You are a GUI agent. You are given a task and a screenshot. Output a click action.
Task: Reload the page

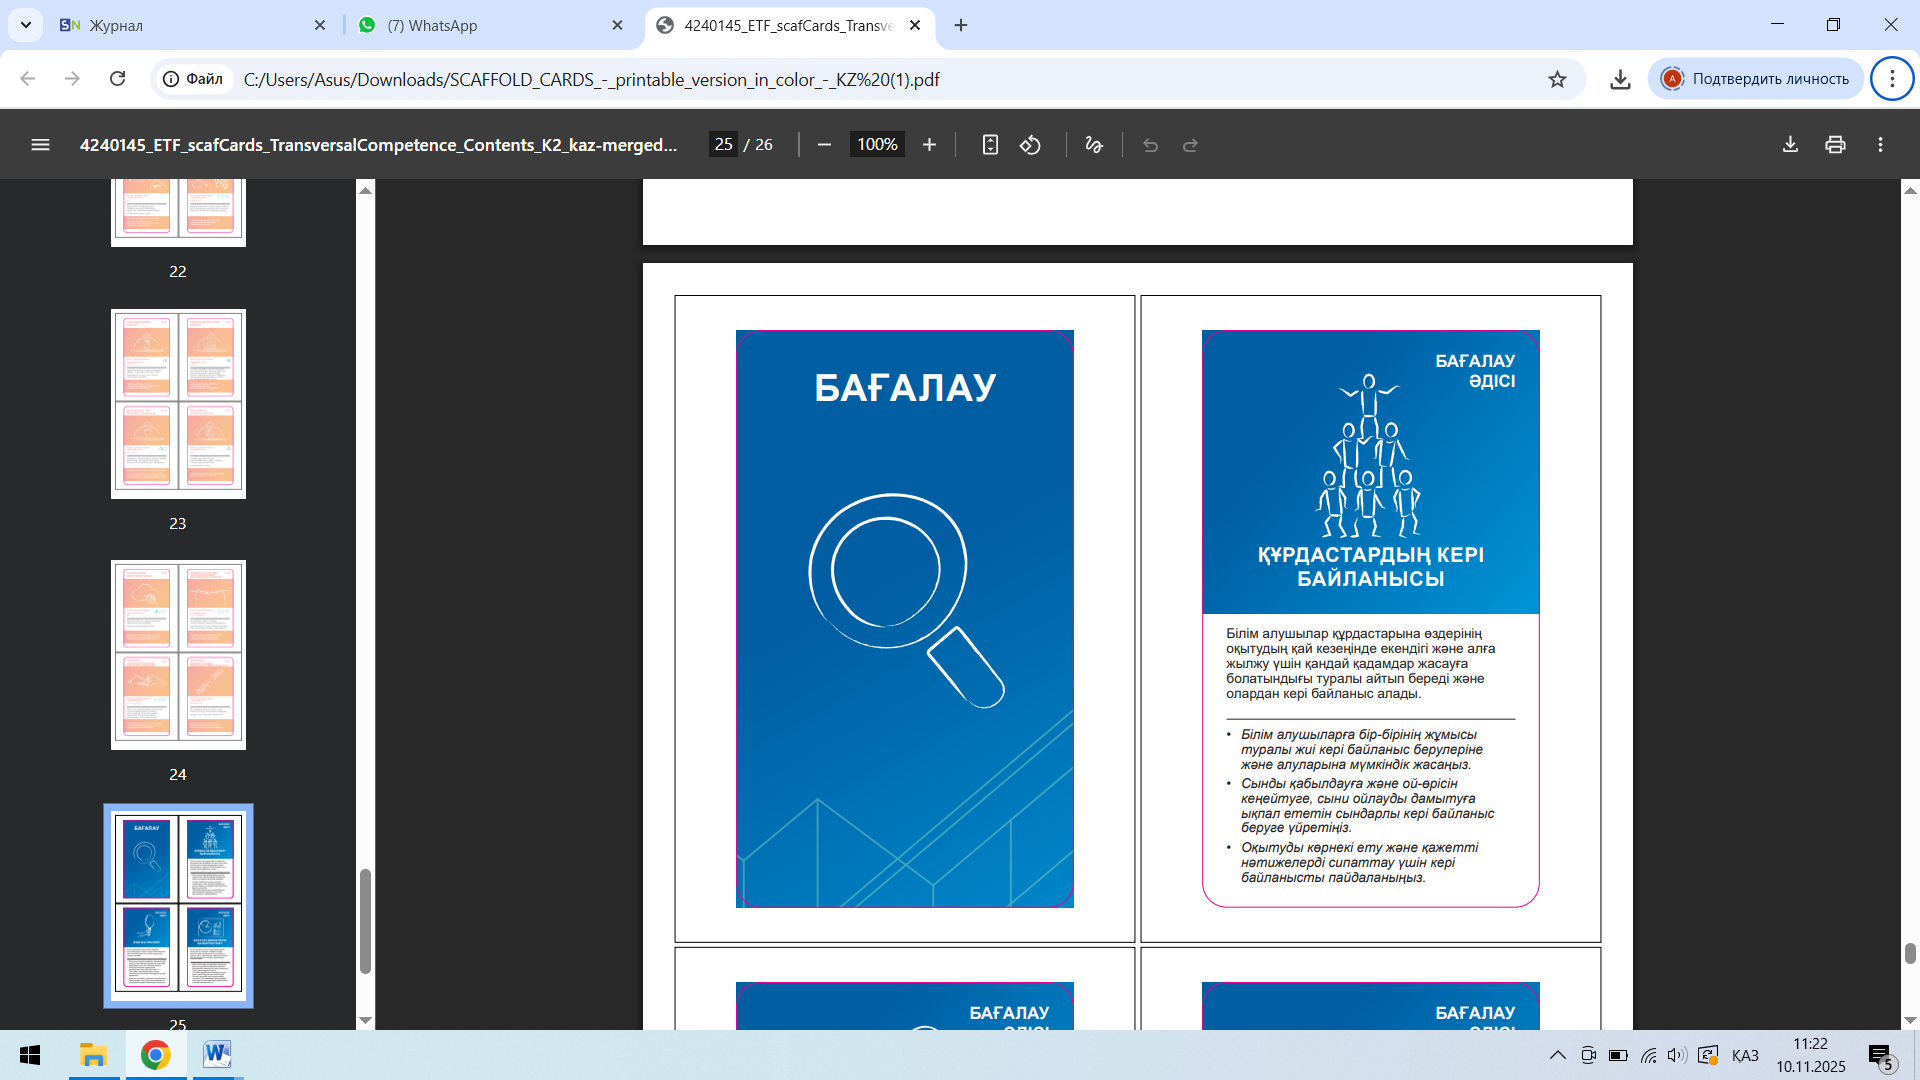(x=117, y=79)
